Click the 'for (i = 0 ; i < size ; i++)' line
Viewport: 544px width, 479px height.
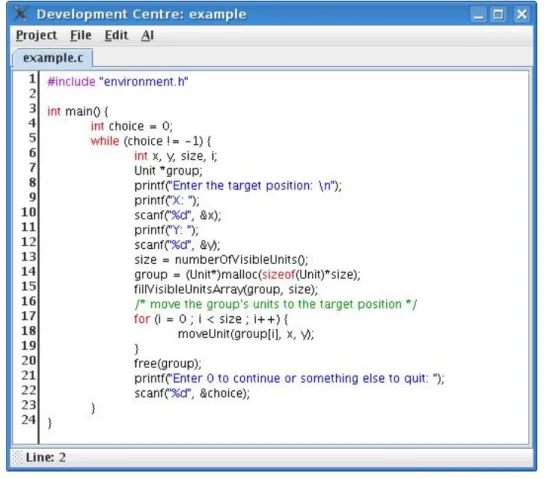tap(211, 319)
